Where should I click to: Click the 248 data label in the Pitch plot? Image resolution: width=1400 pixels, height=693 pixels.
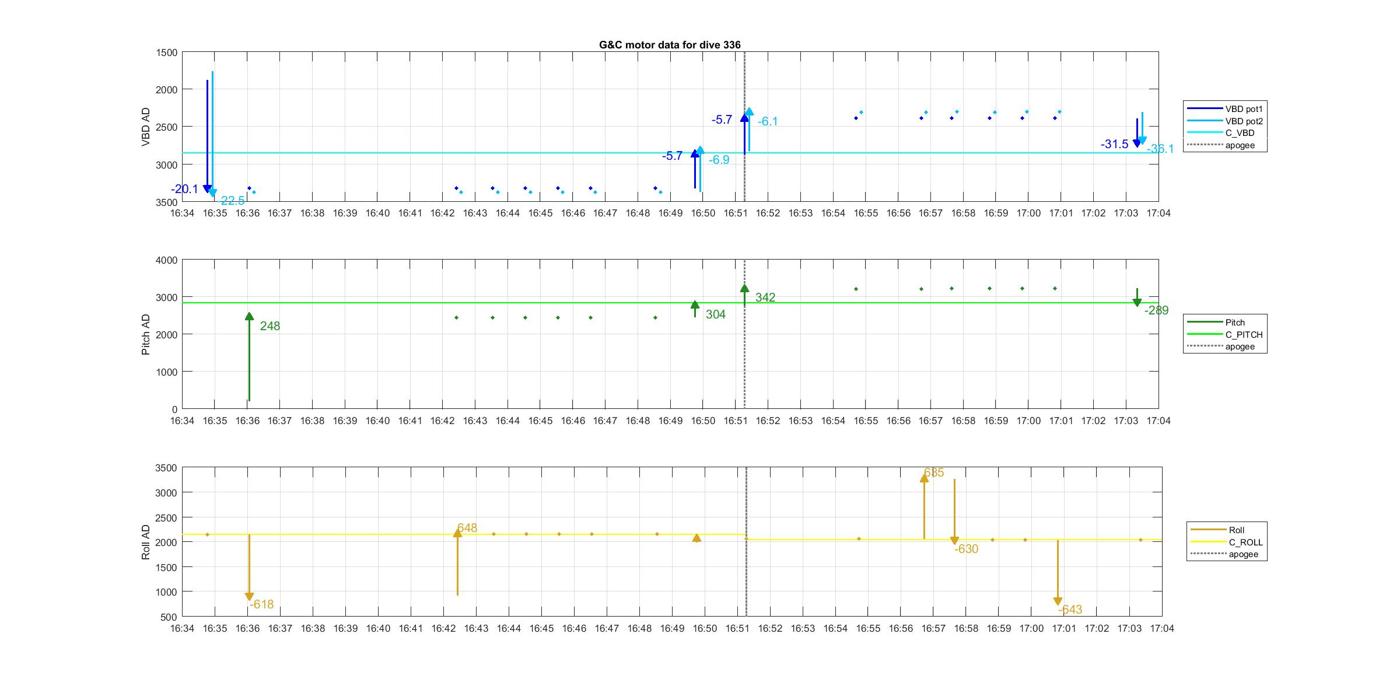[x=270, y=326]
